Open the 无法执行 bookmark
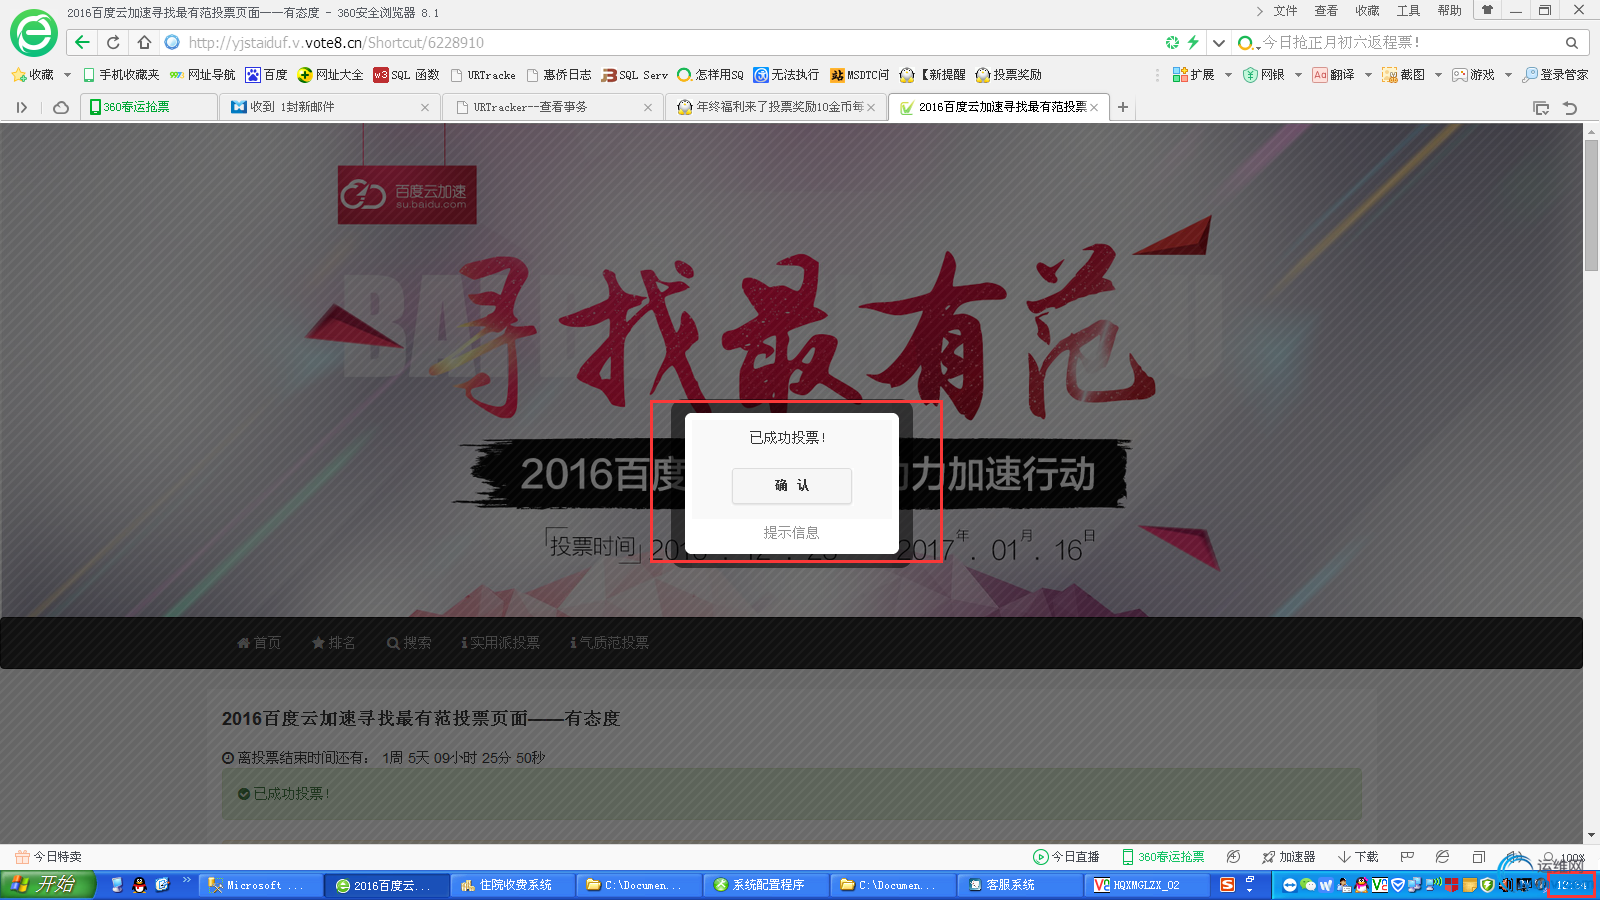1600x900 pixels. (x=786, y=75)
